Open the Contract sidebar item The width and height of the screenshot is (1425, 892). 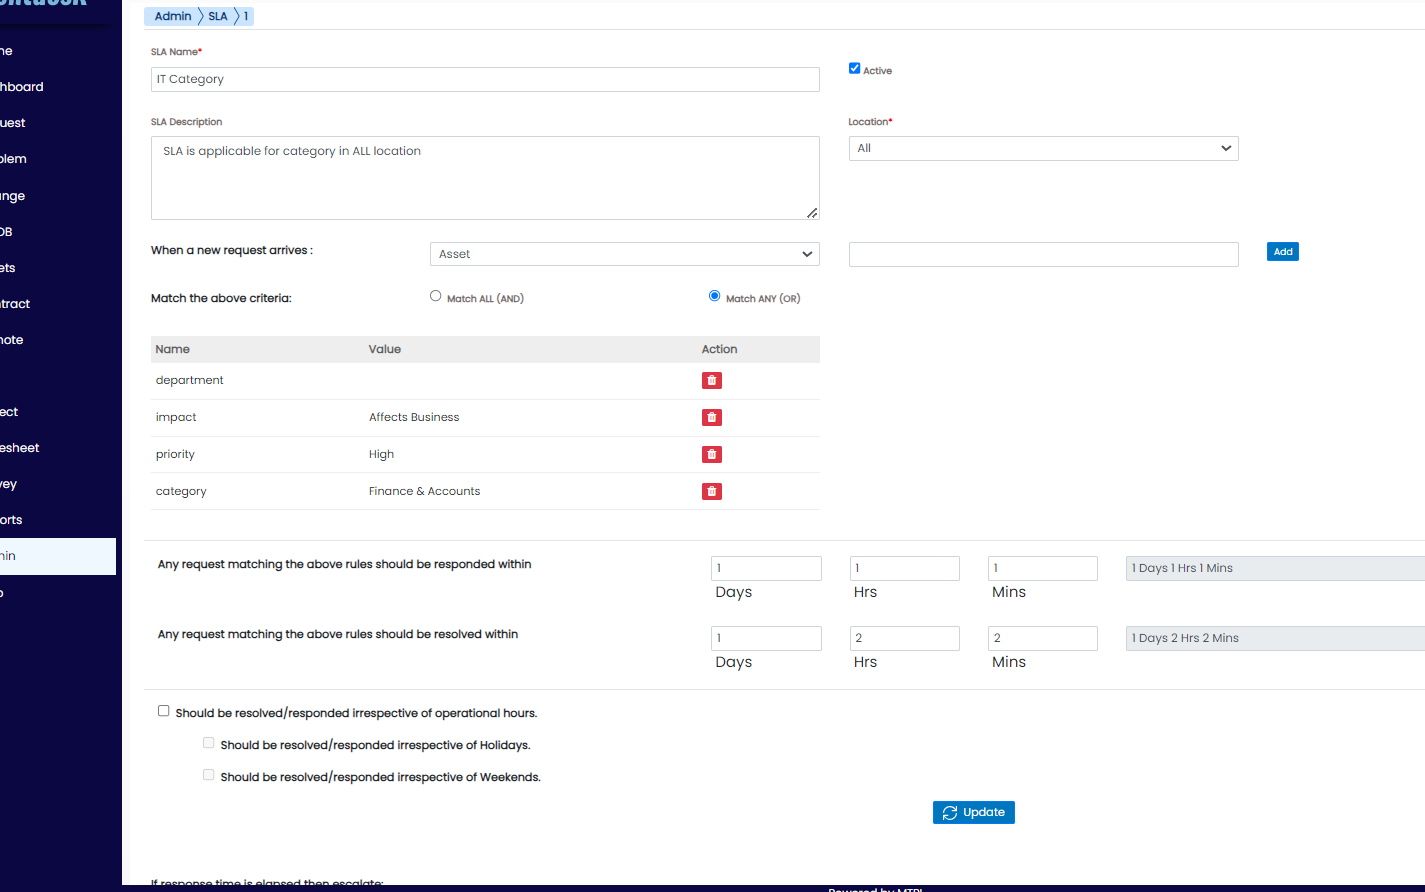pos(58,304)
